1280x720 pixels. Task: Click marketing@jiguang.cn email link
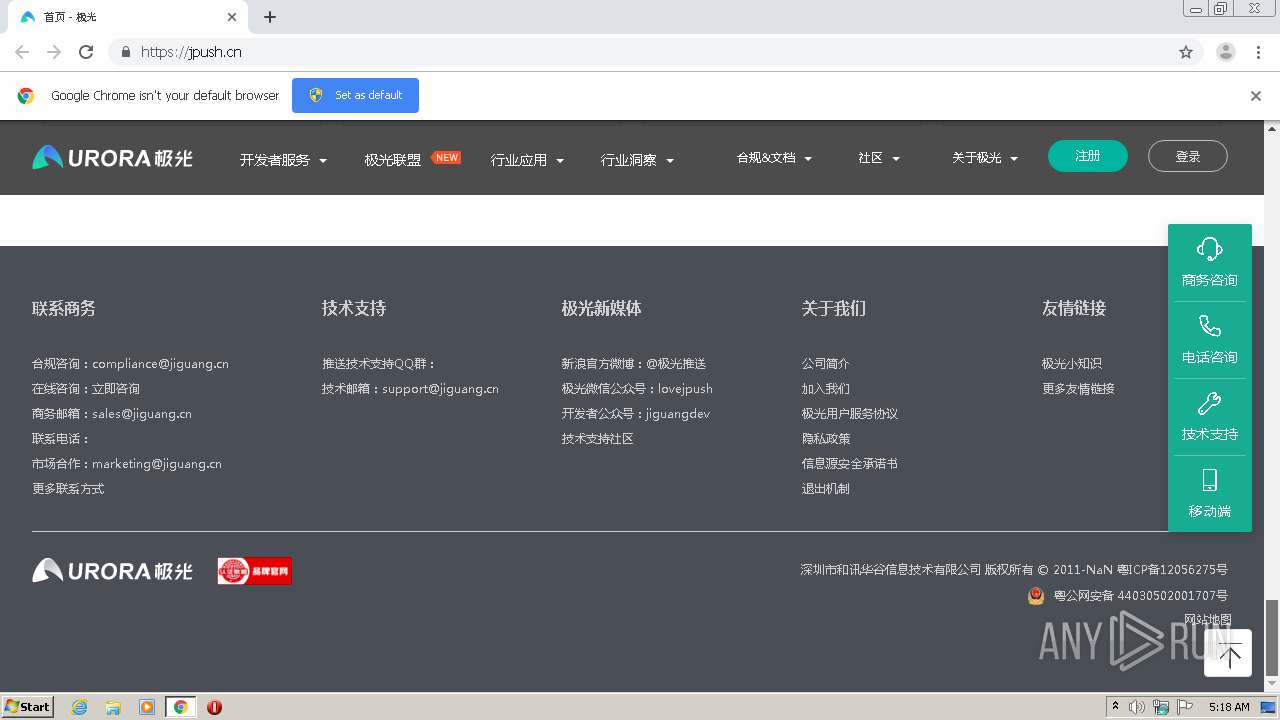(x=157, y=464)
